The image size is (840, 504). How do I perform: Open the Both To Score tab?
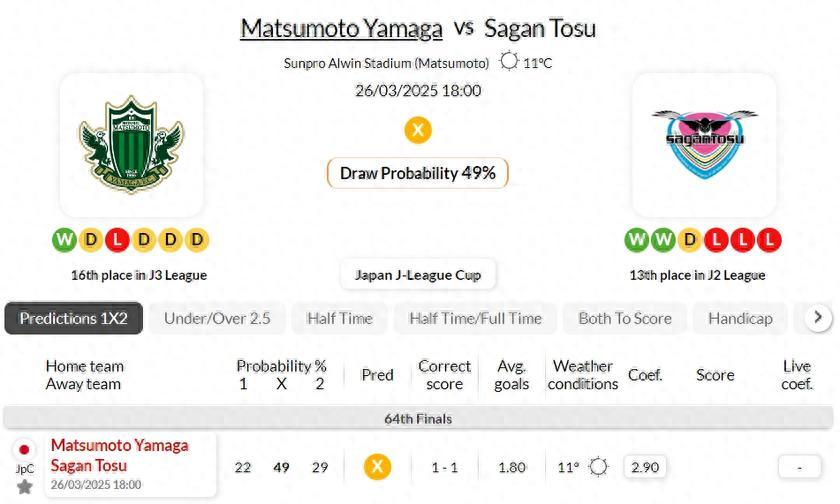click(624, 318)
